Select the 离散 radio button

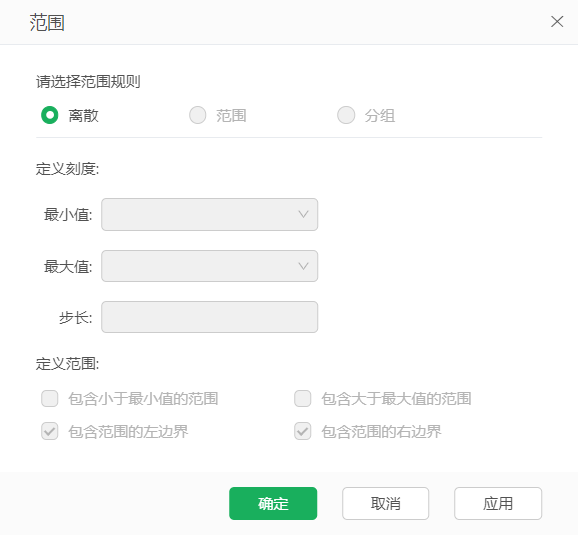click(50, 115)
